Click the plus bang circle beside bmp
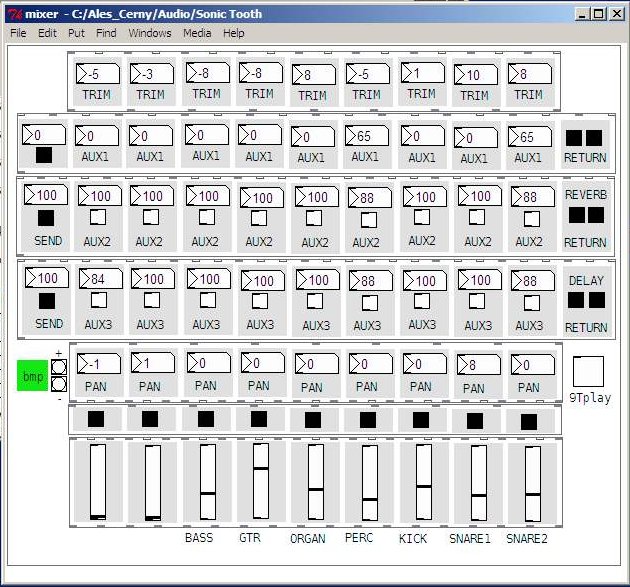The width and height of the screenshot is (630, 587). (x=59, y=367)
